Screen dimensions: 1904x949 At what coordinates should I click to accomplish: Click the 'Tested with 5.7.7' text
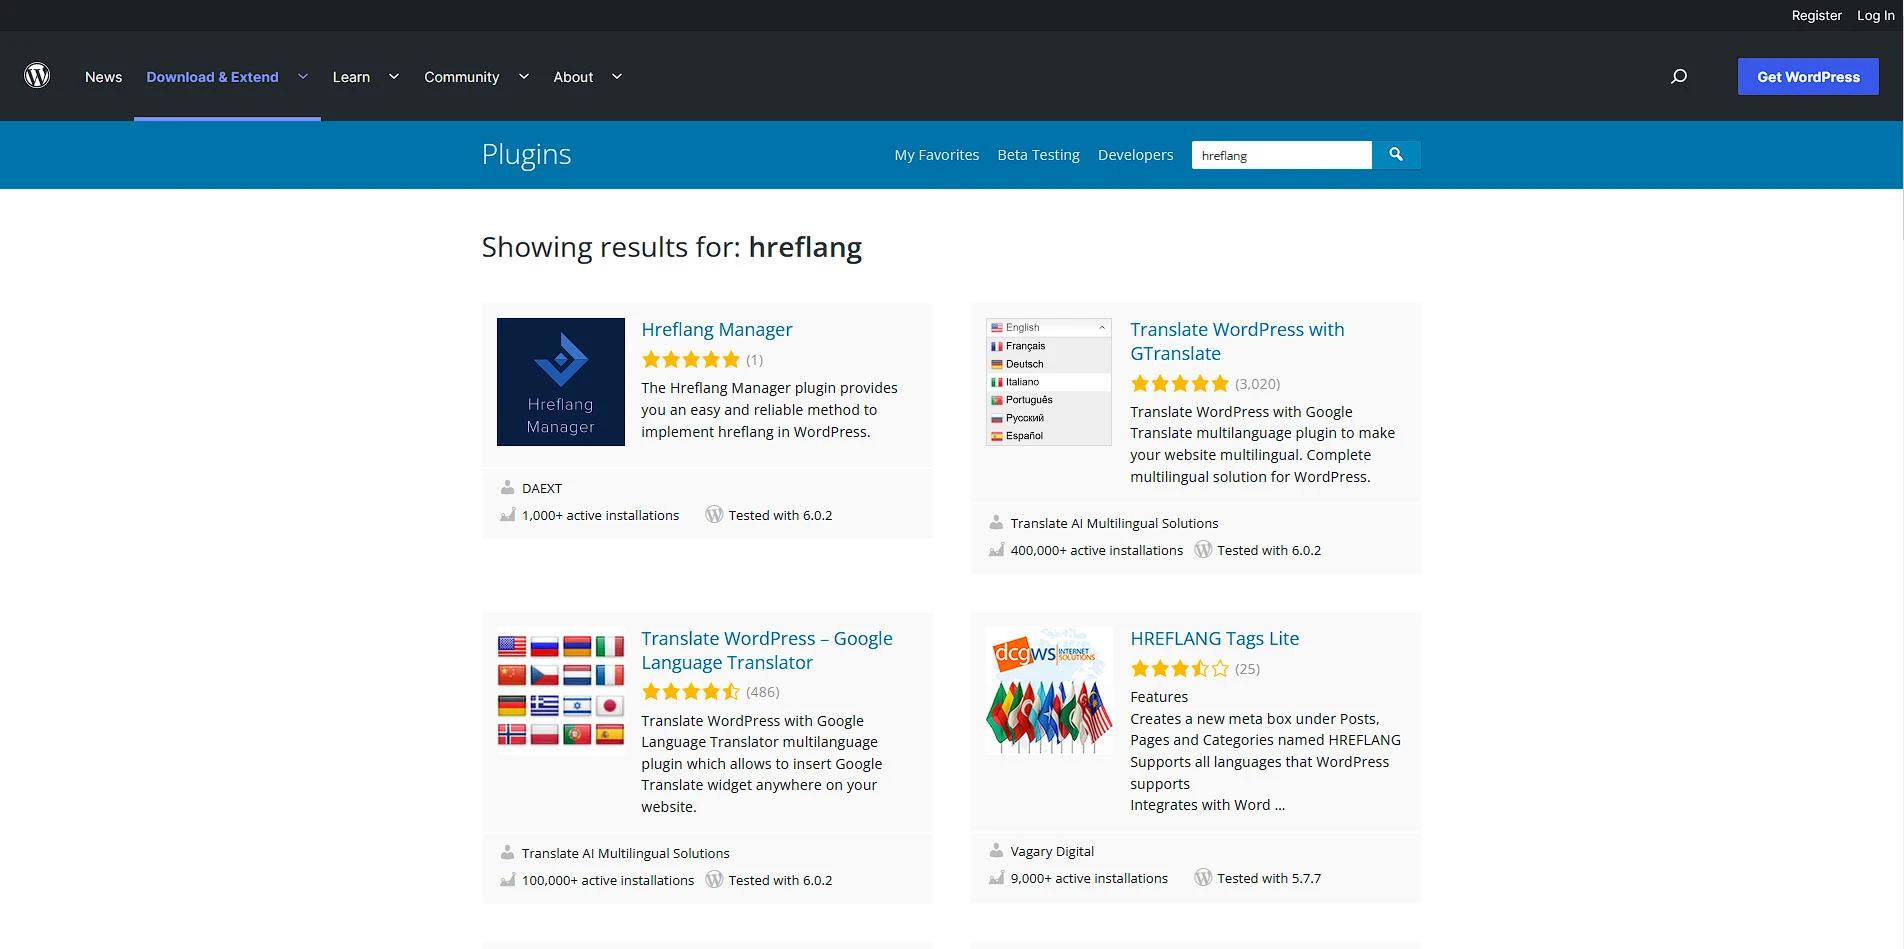pos(1269,878)
